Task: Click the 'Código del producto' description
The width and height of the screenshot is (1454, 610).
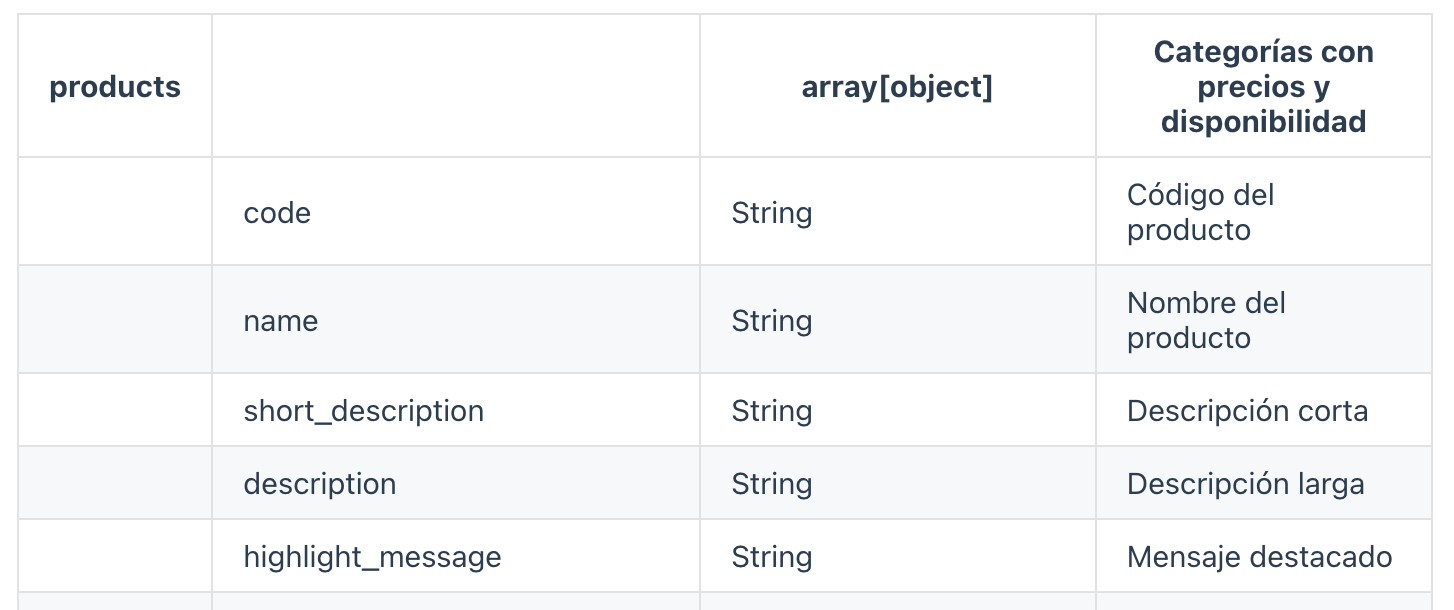Action: pyautogui.click(x=1200, y=212)
